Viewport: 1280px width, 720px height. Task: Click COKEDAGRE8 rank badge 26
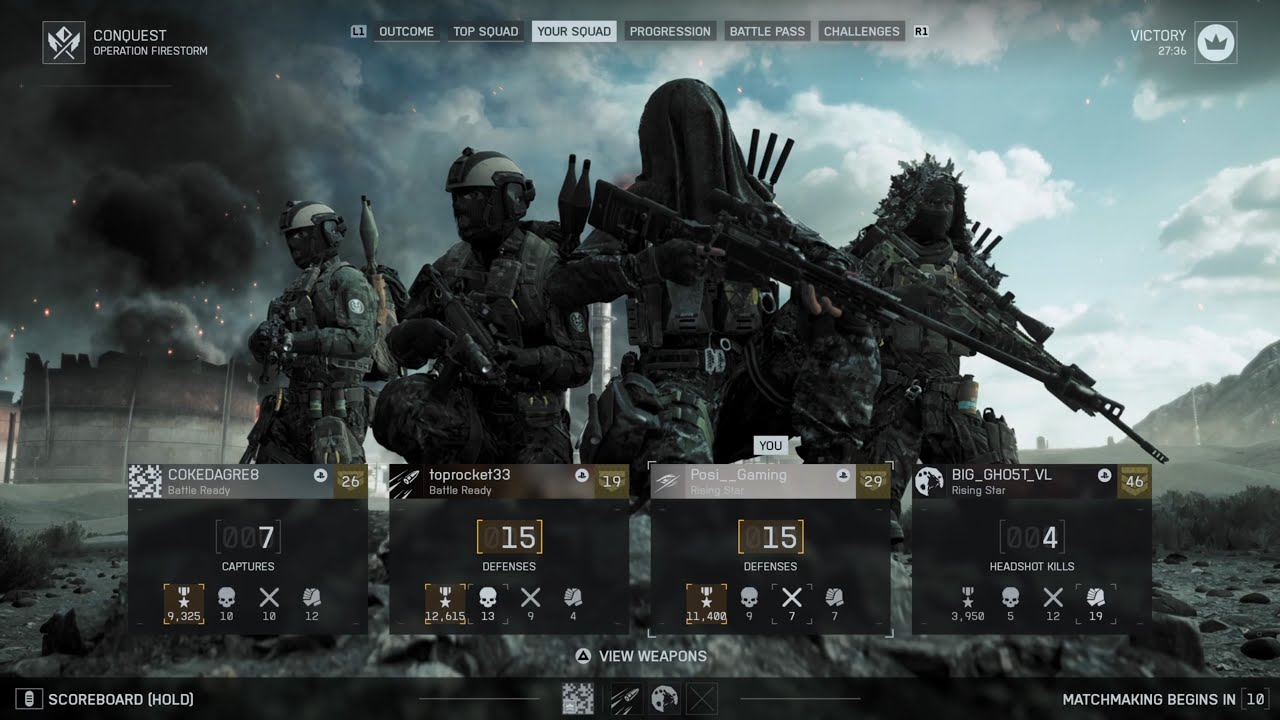350,481
